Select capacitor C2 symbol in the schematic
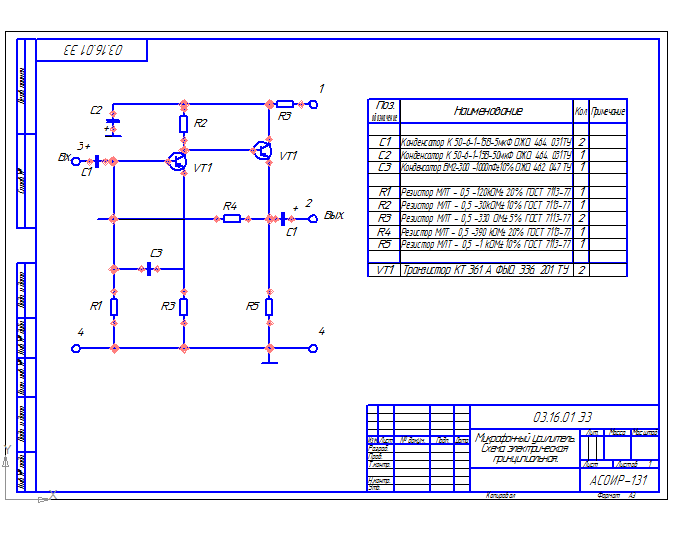Viewport: 689px width, 553px height. pos(113,123)
